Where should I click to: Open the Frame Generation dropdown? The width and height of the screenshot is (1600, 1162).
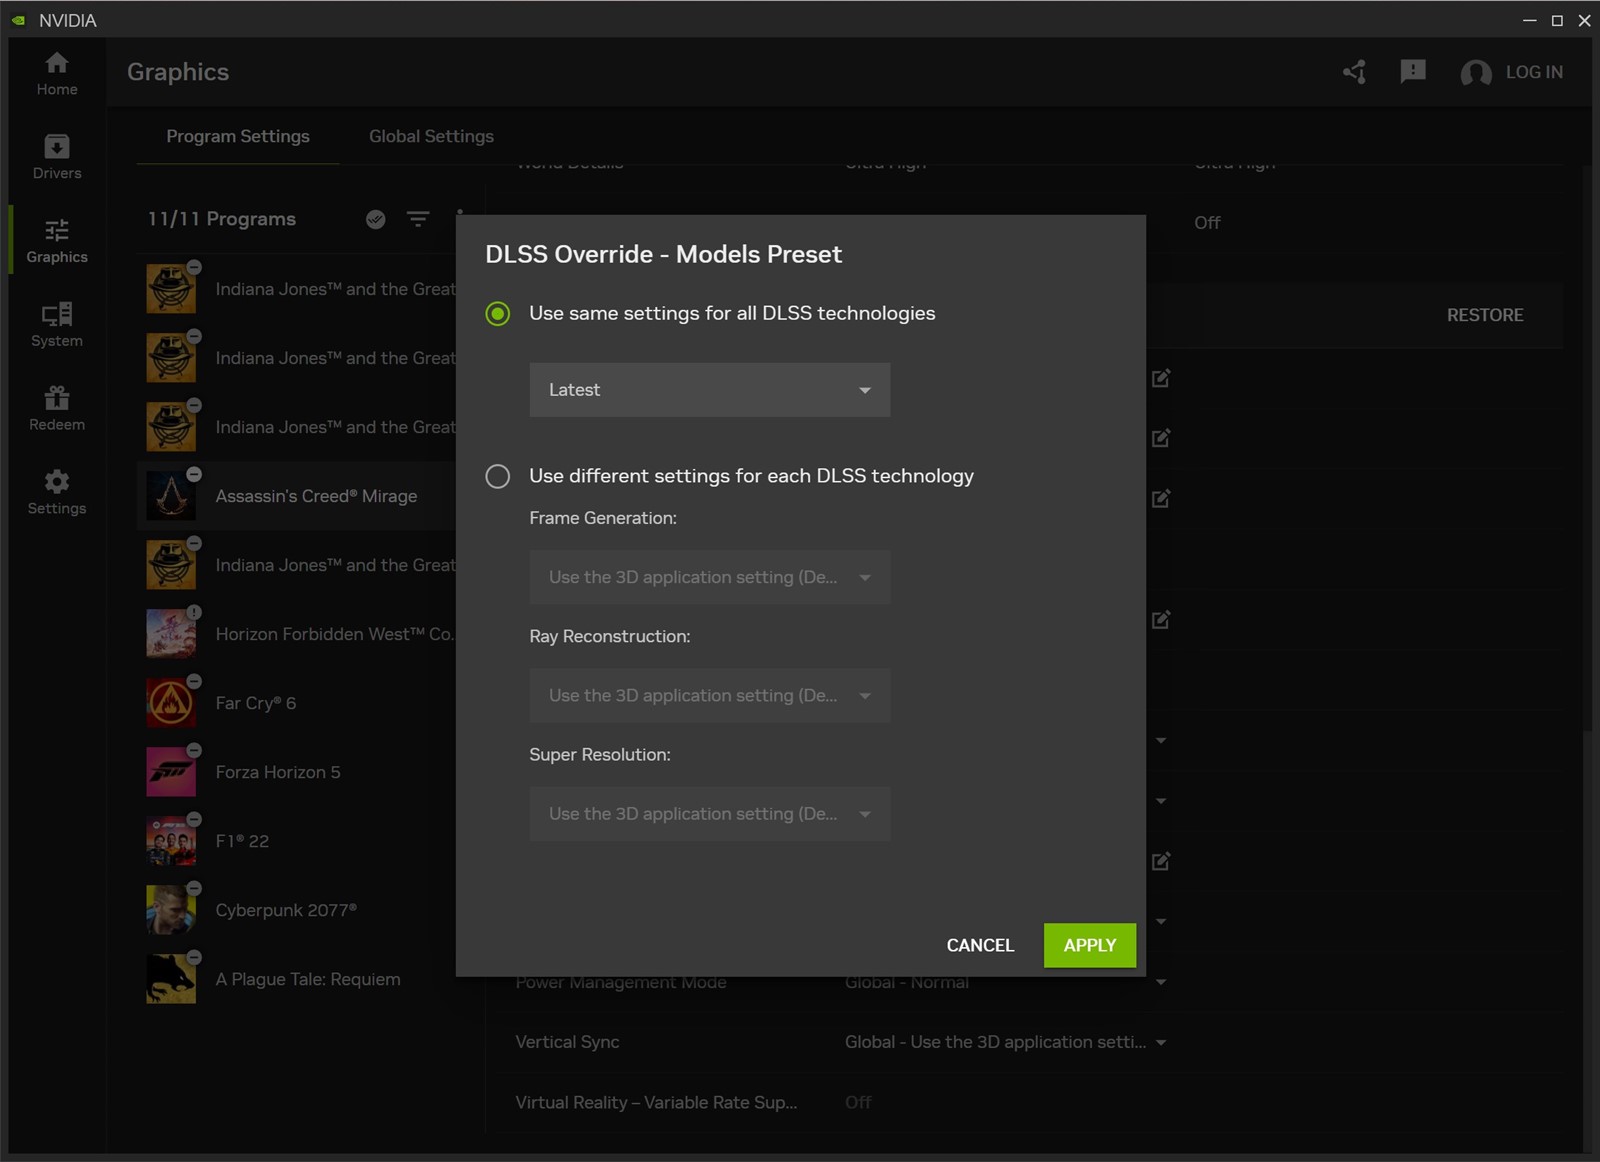710,577
